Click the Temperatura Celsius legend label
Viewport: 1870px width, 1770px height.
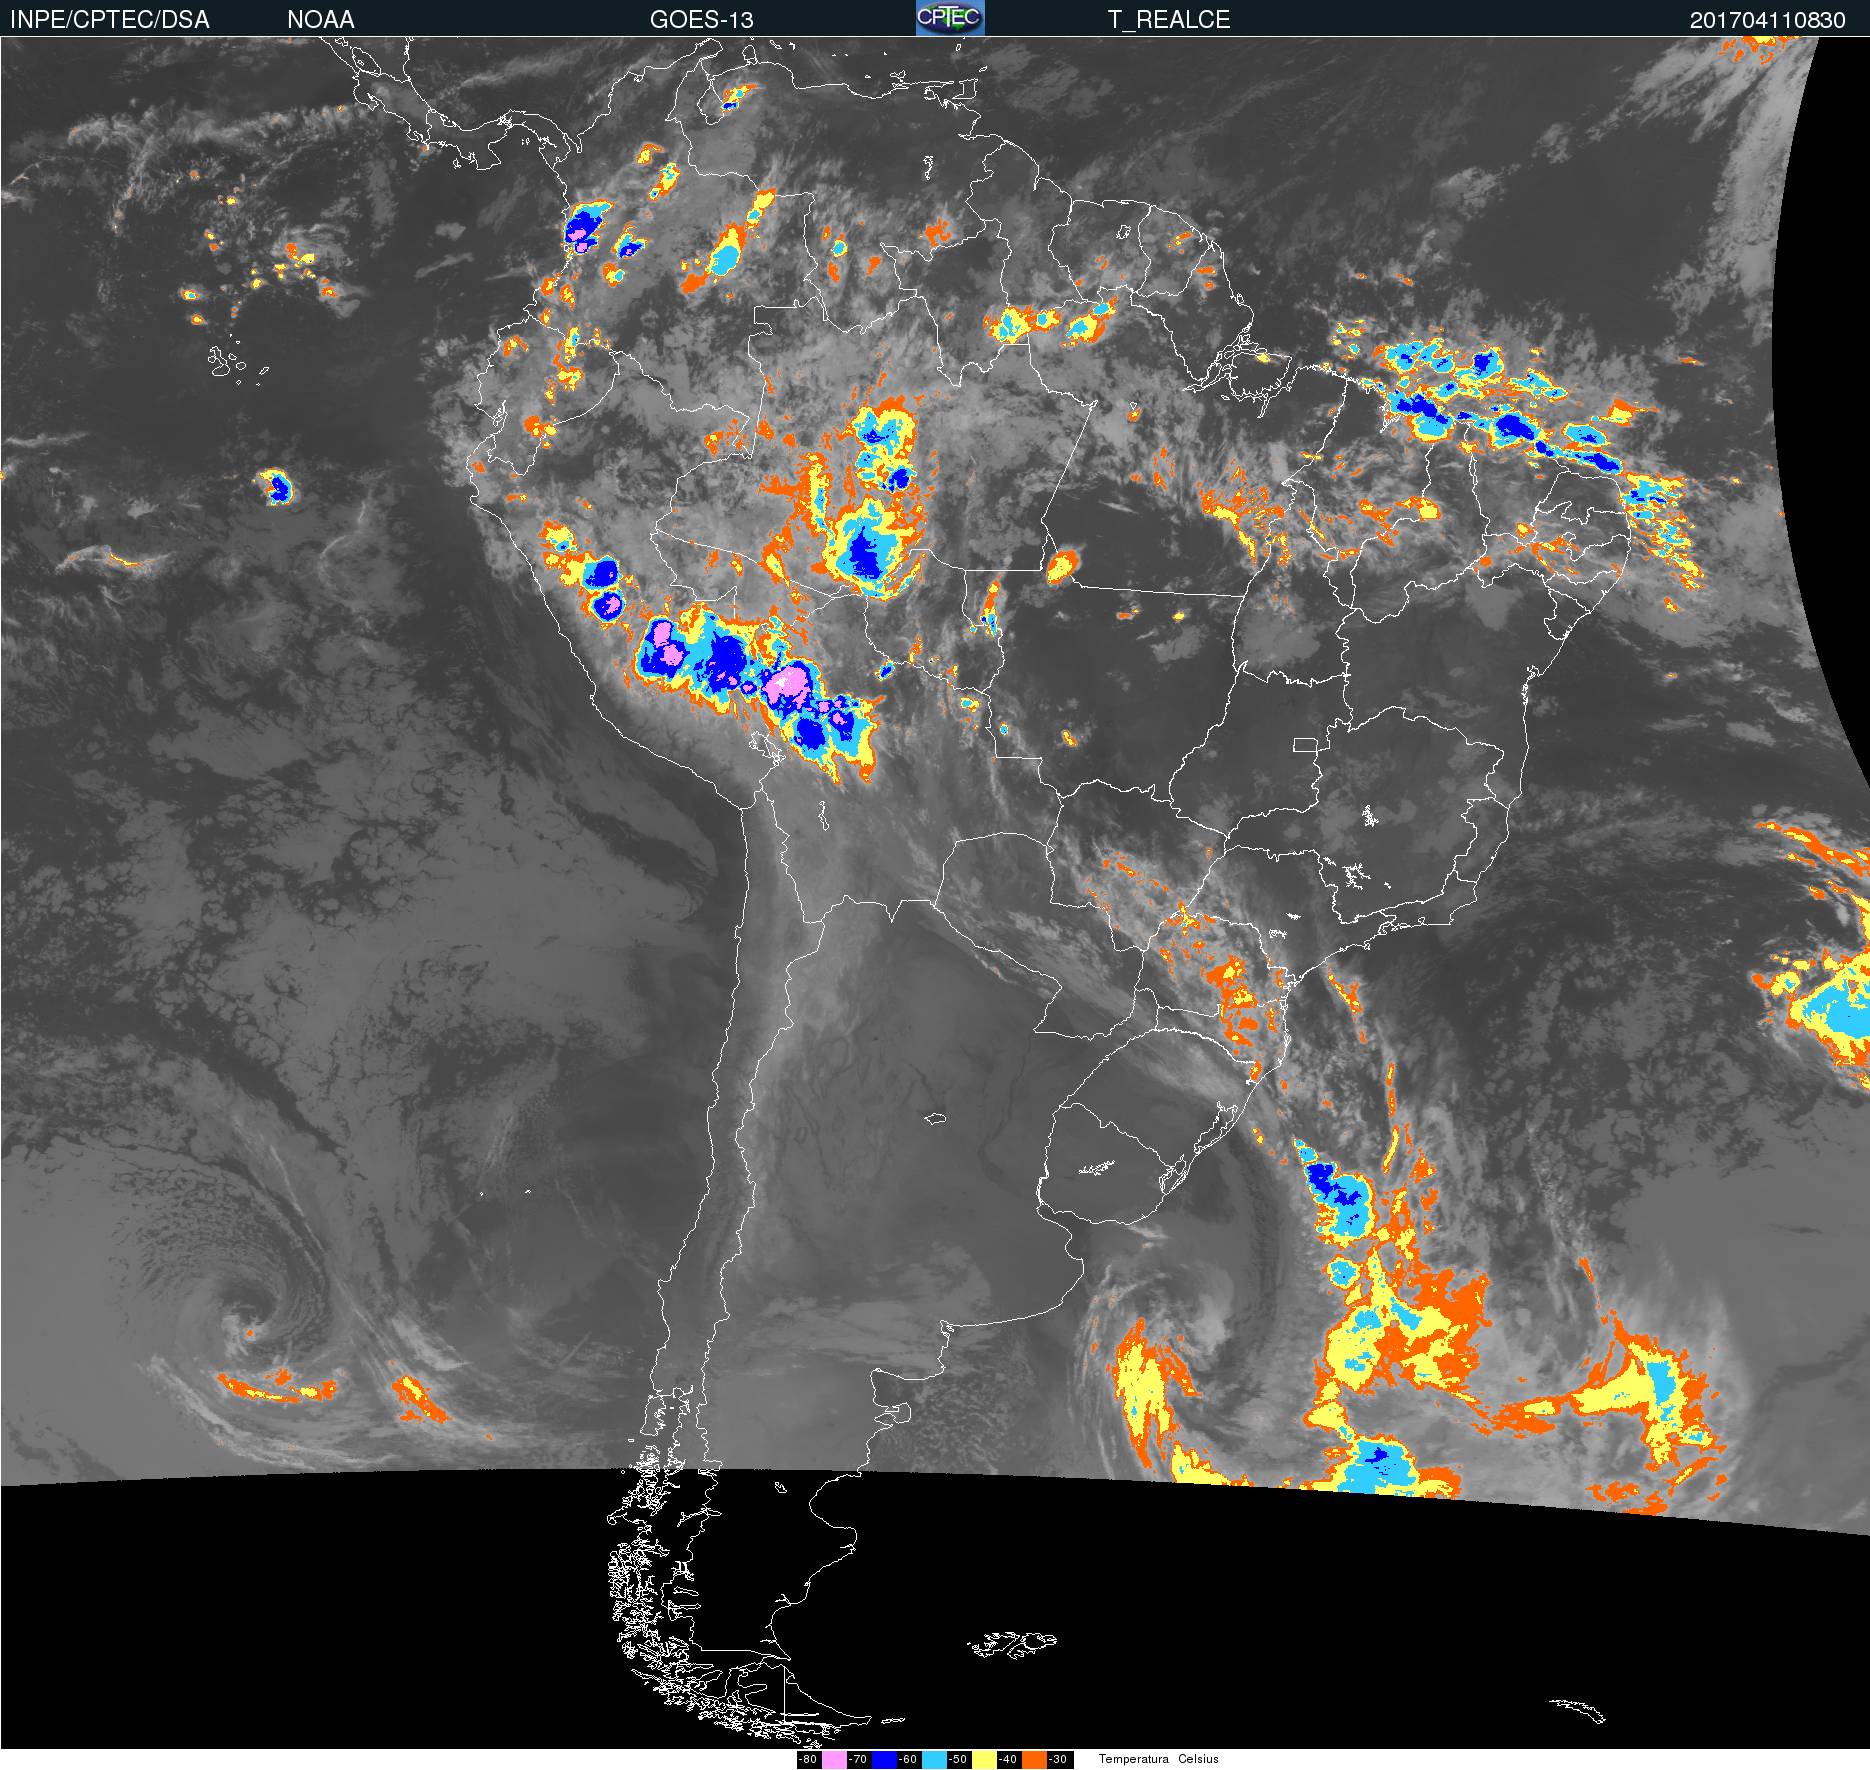(x=1159, y=1759)
